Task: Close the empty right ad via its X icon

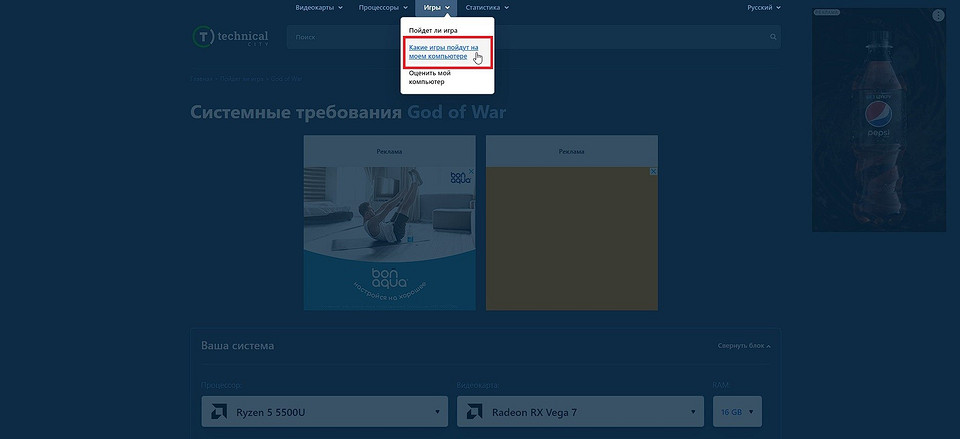Action: tap(653, 171)
